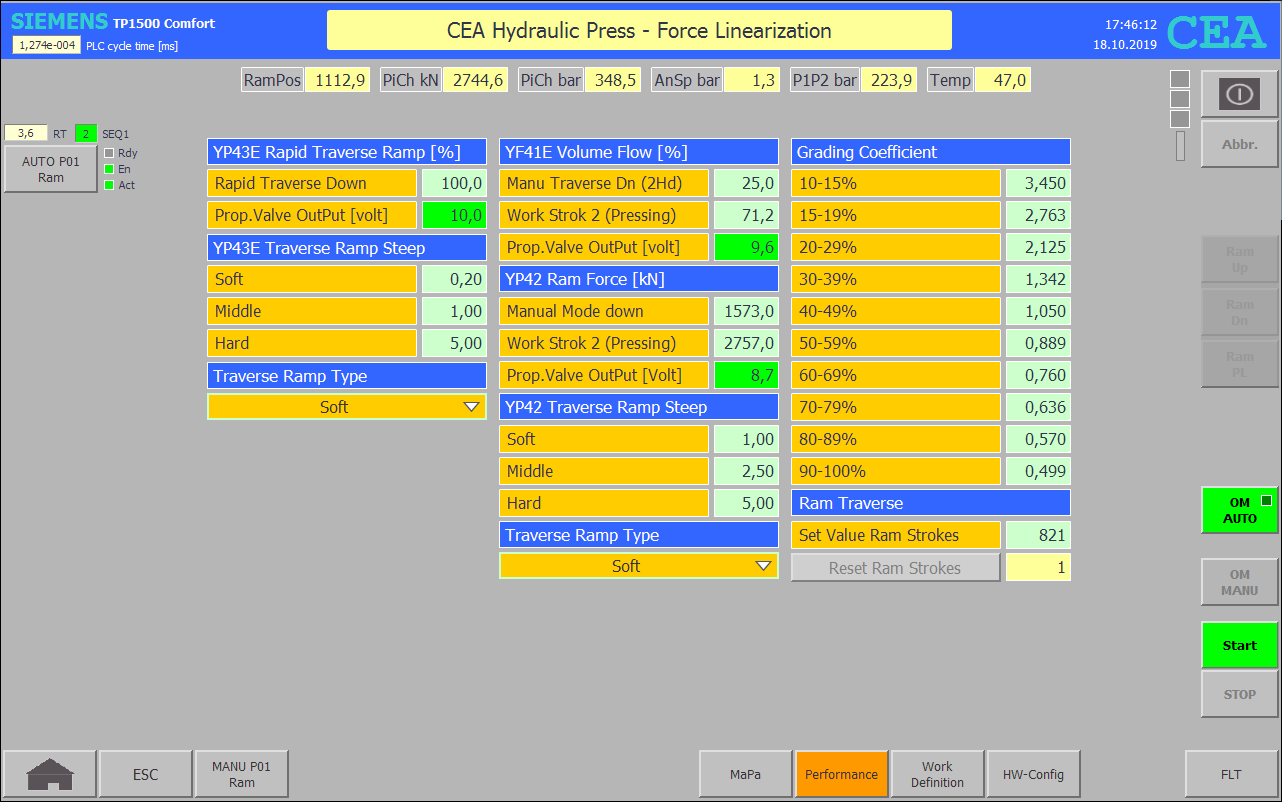The width and height of the screenshot is (1282, 802).
Task: Click the Siemens logo
Action: coord(59,22)
